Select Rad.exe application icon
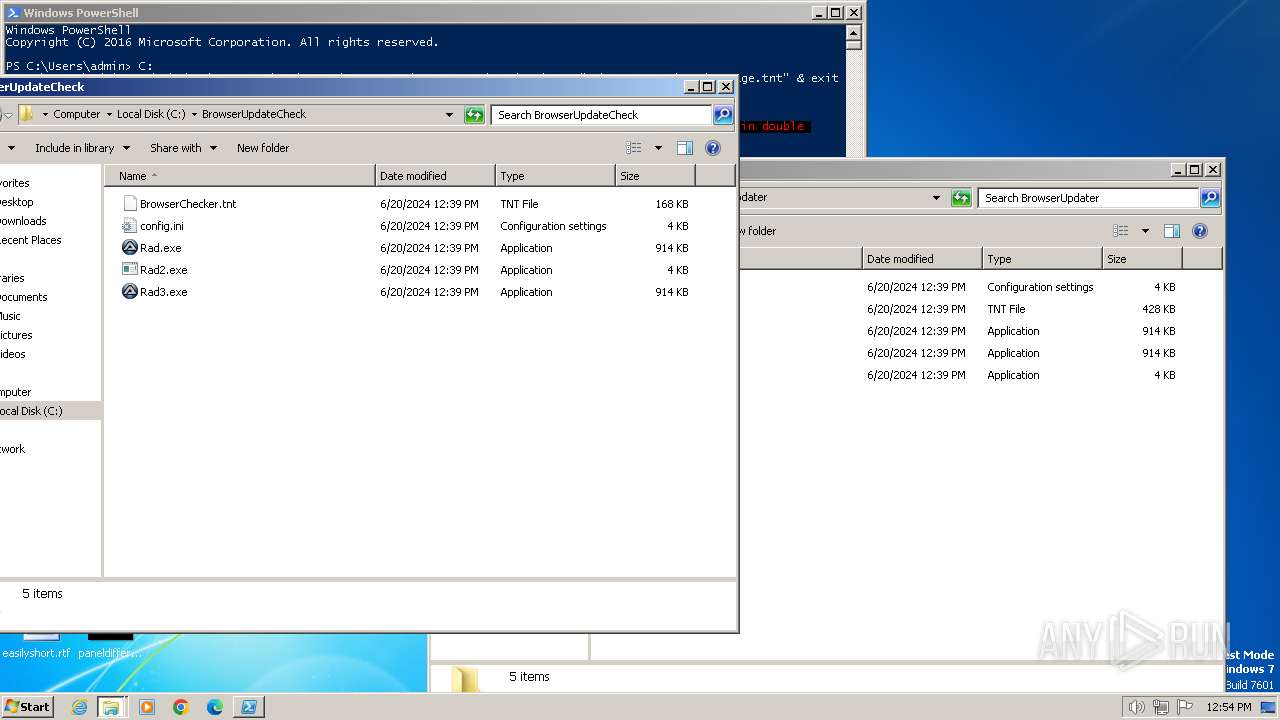 [129, 248]
